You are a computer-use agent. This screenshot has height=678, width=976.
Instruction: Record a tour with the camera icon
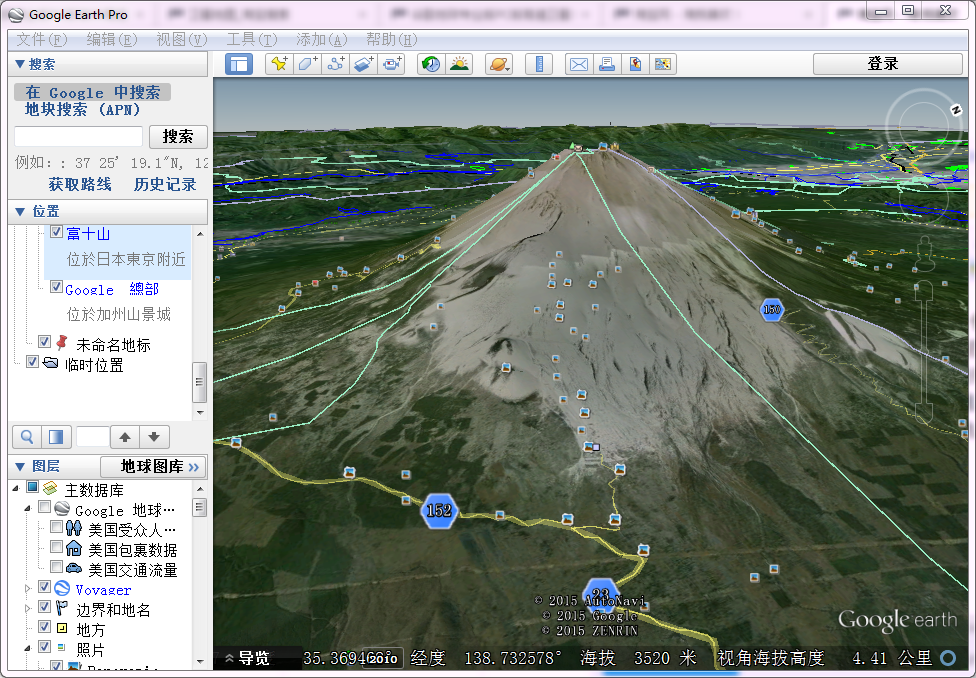pos(392,64)
